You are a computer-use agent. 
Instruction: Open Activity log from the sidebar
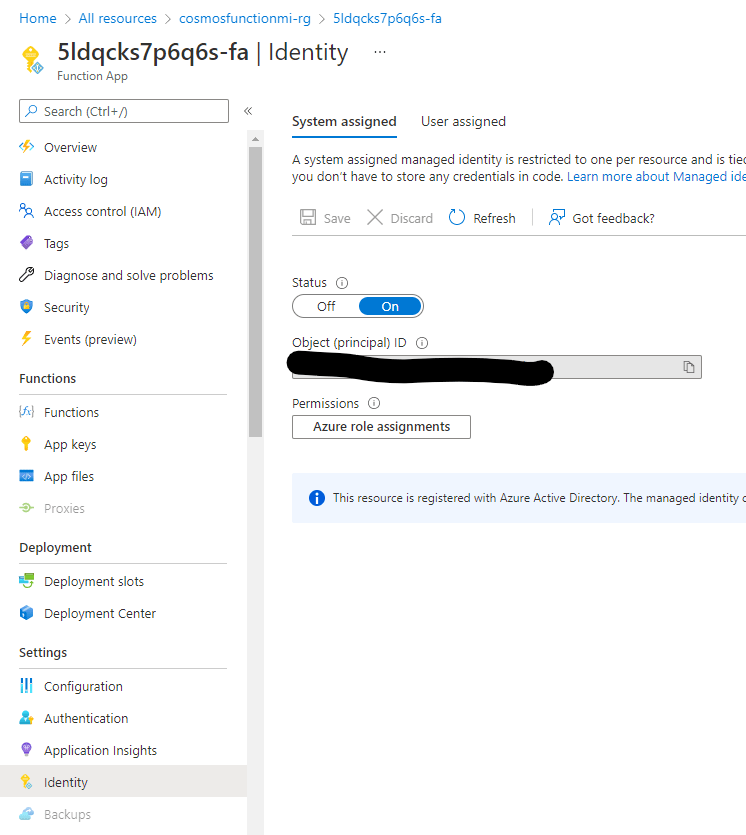pyautogui.click(x=76, y=179)
